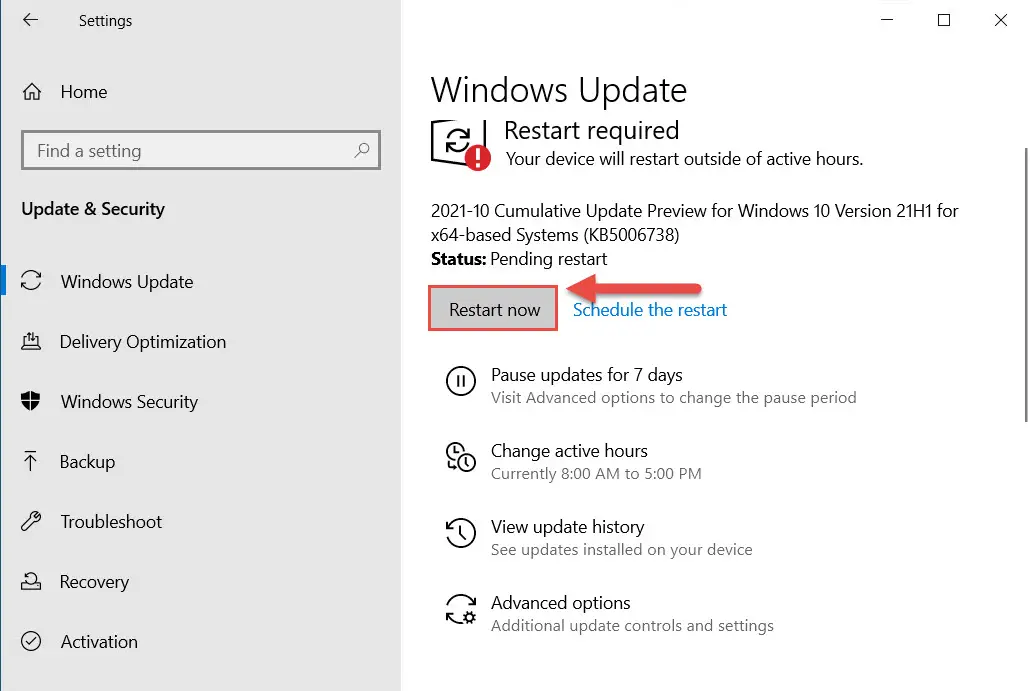Maximize the Settings window
This screenshot has height=691, width=1030.
point(944,20)
